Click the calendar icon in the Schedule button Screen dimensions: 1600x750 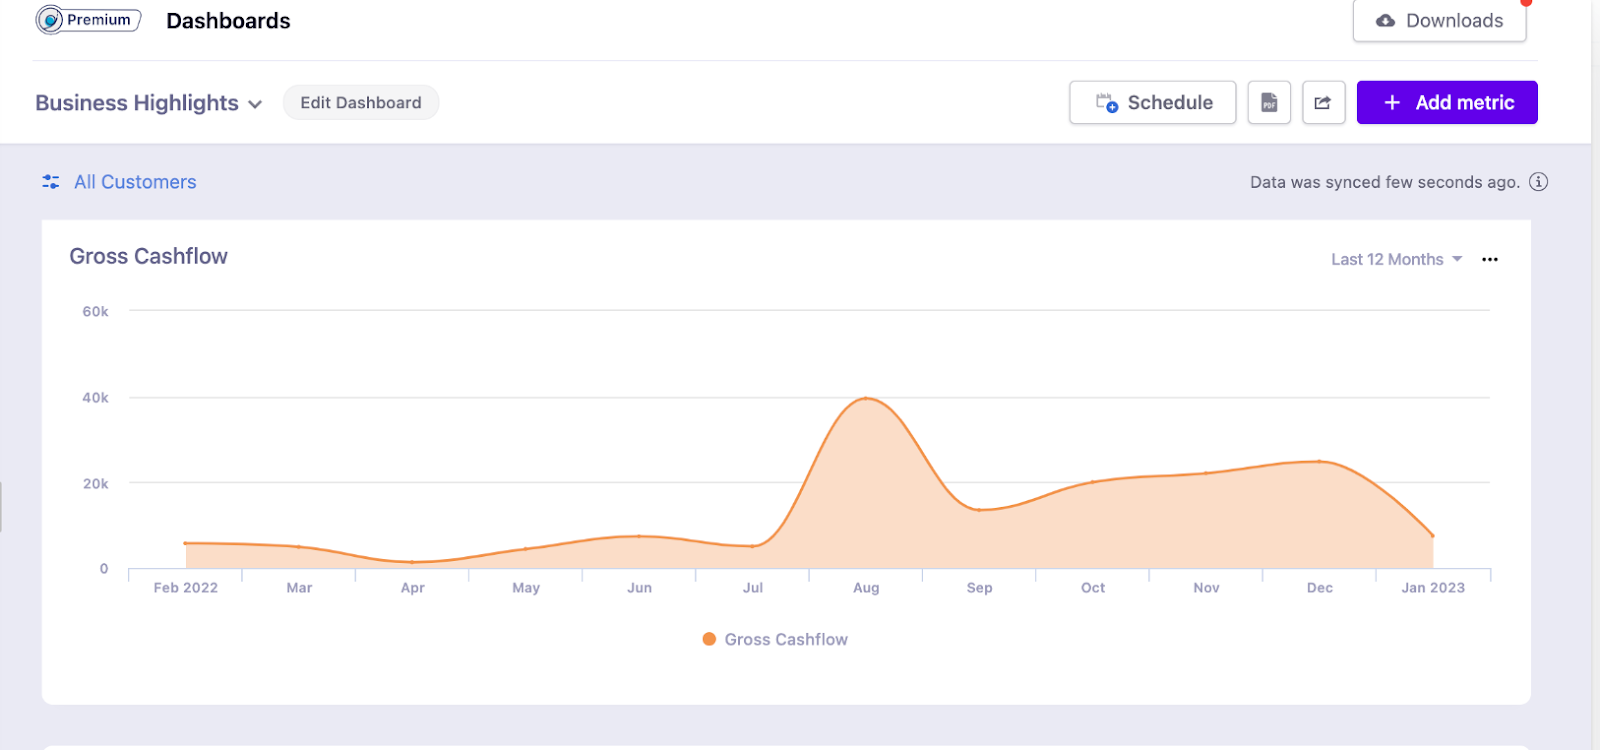(1106, 103)
